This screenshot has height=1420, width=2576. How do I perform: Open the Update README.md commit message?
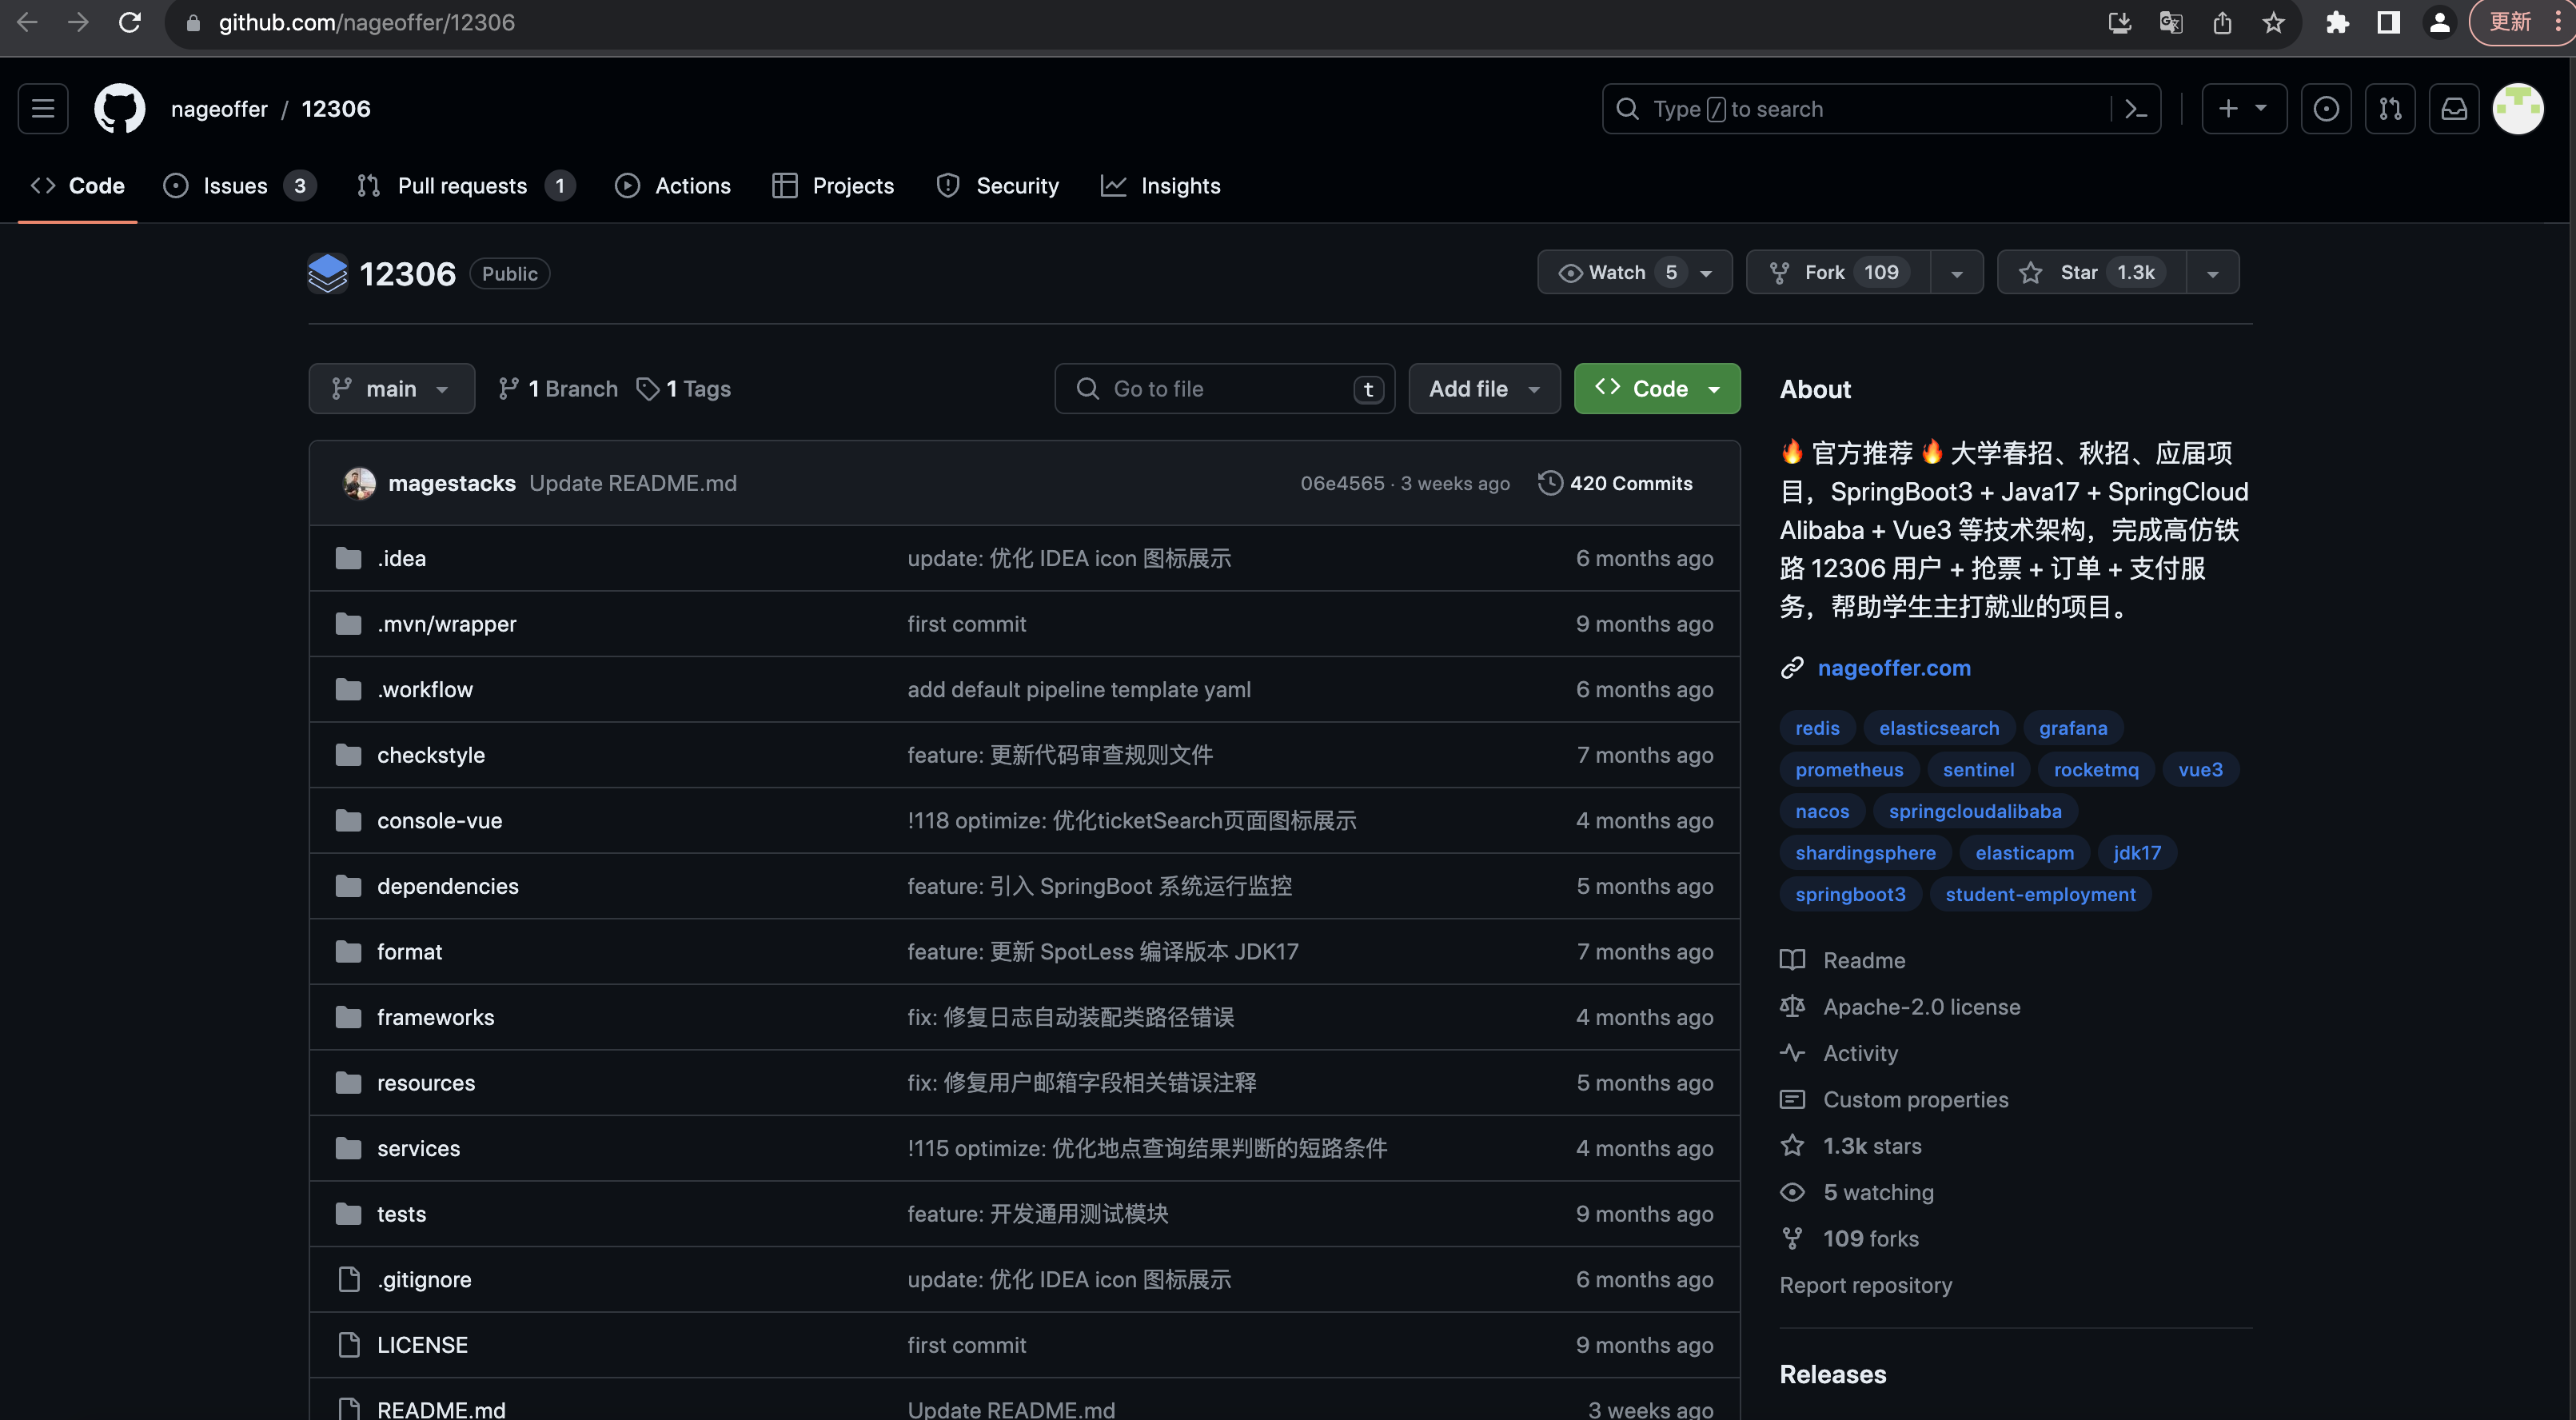[x=633, y=483]
